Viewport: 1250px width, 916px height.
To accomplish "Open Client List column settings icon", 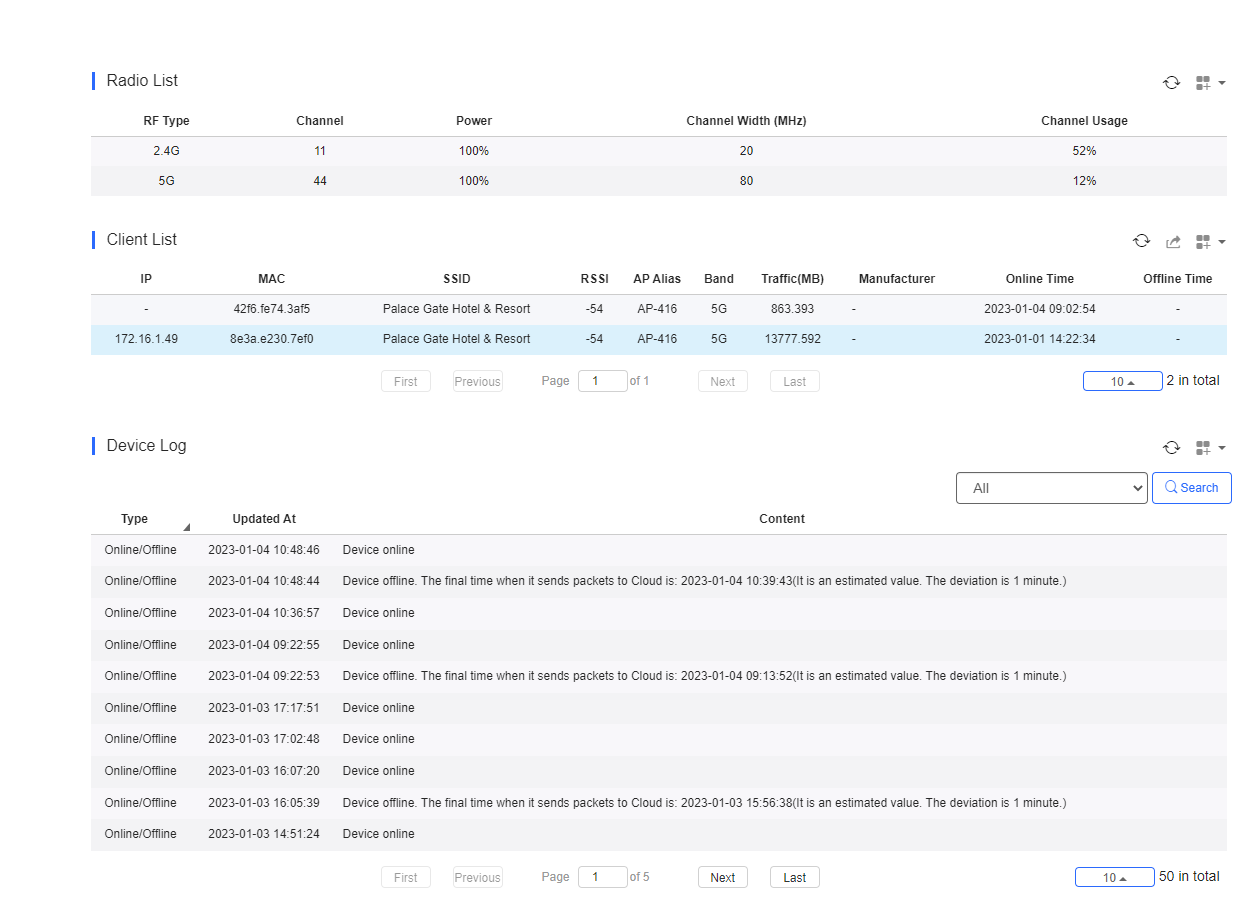I will (1209, 242).
